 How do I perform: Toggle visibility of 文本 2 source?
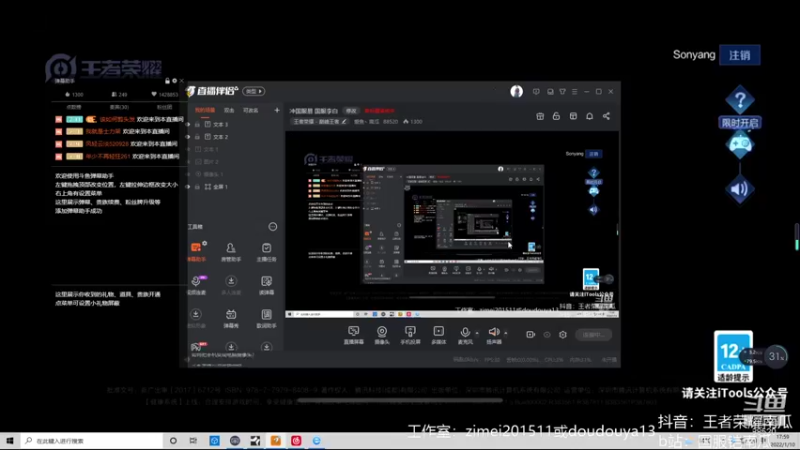click(x=188, y=137)
